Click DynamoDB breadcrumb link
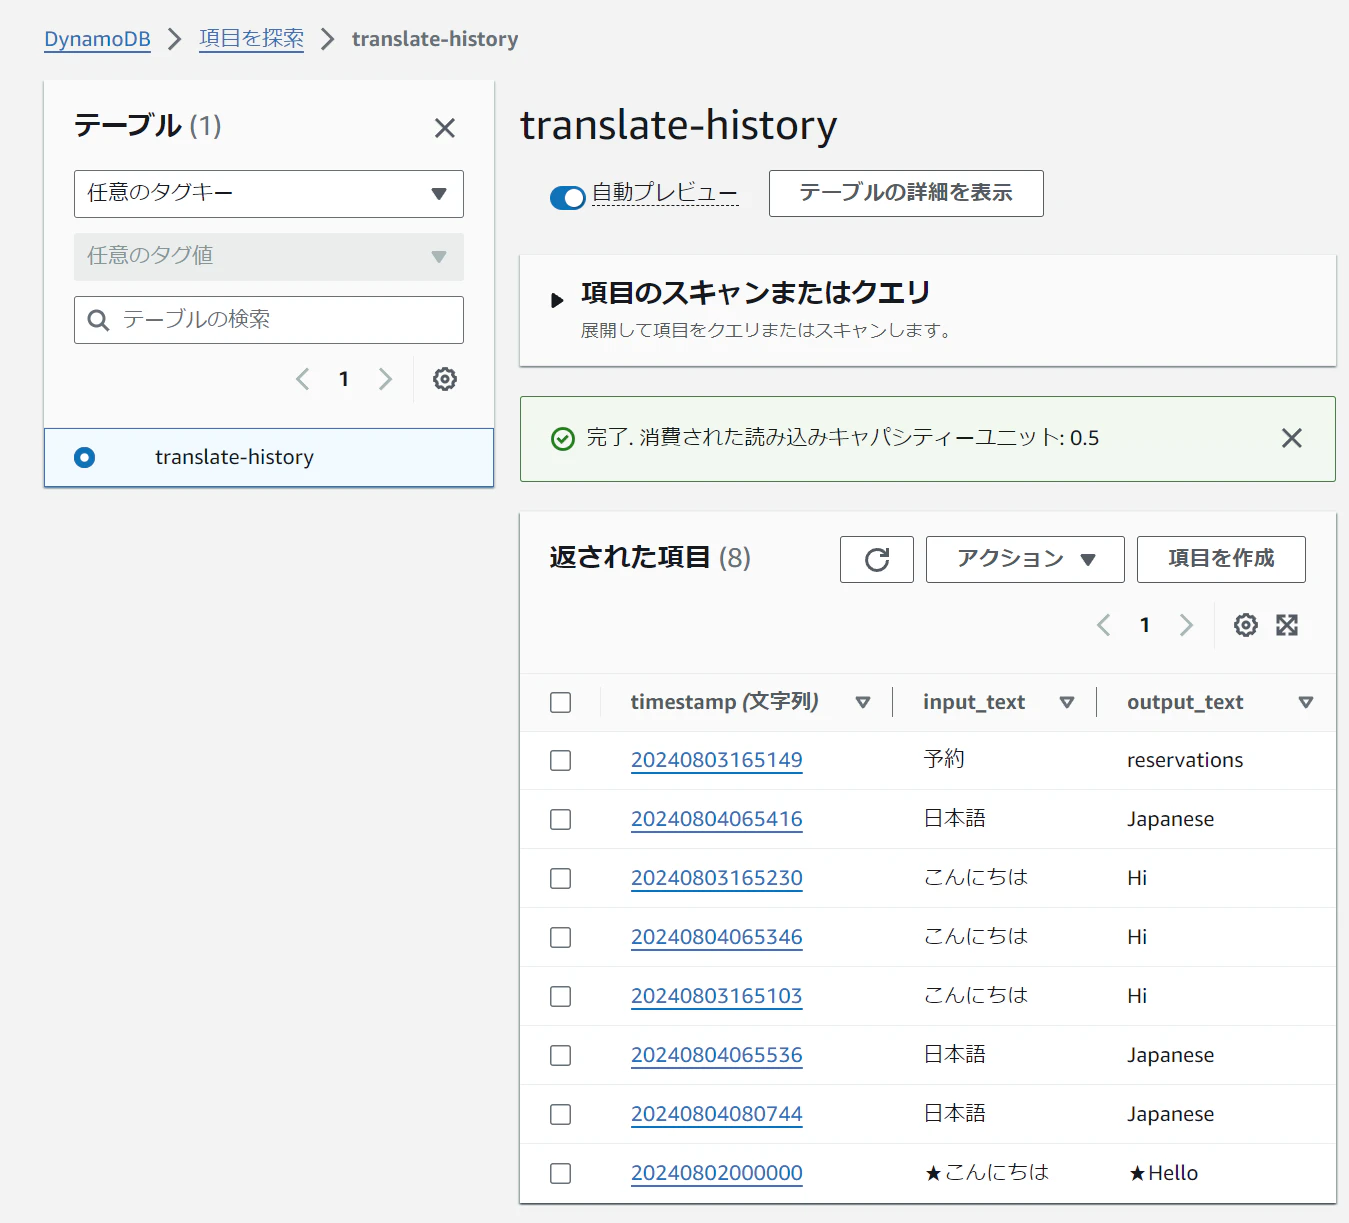 97,39
